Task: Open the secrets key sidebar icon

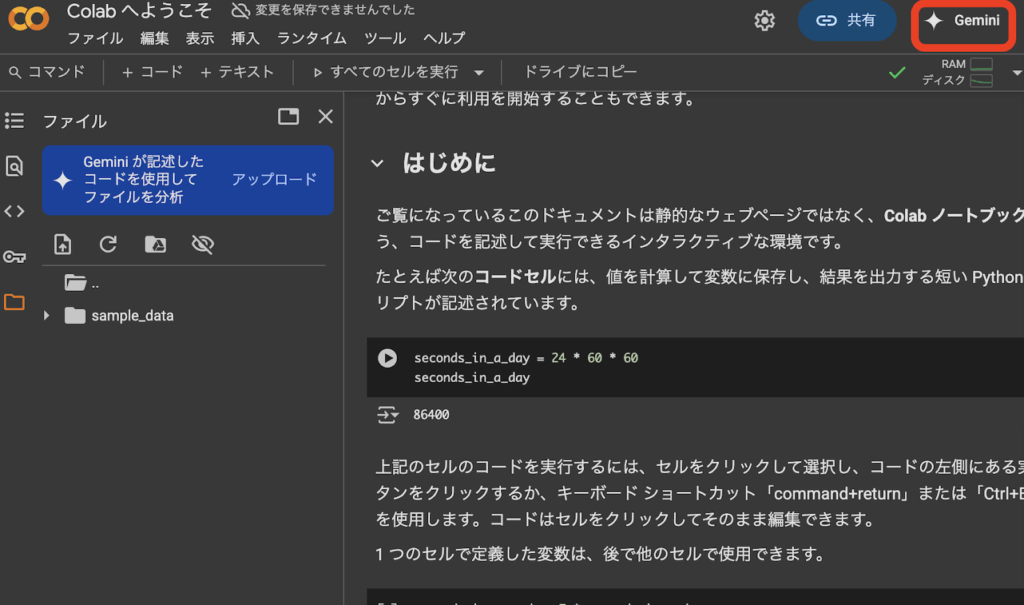Action: tap(14, 256)
